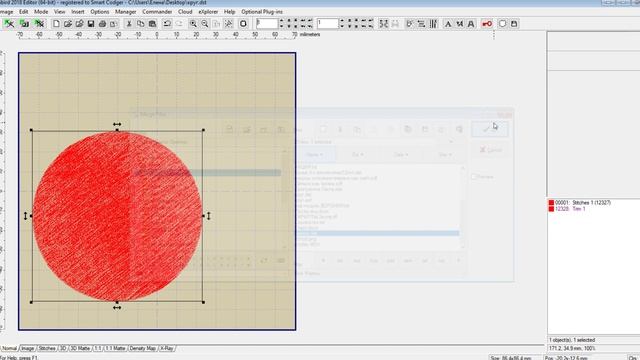The image size is (640, 360).
Task: Click the New file icon in toolbar
Action: pos(56,24)
